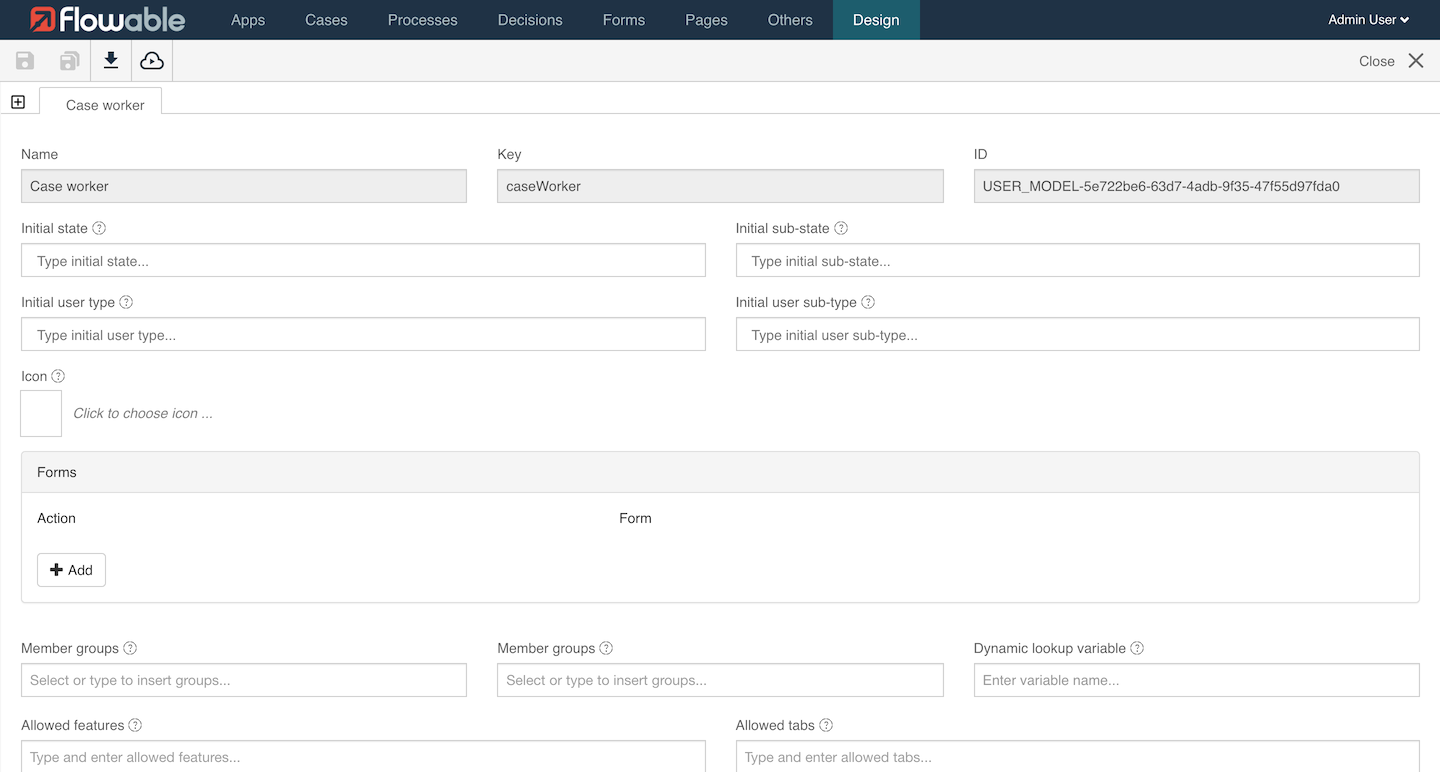Click the Save model floppy disk icon

pyautogui.click(x=25, y=61)
